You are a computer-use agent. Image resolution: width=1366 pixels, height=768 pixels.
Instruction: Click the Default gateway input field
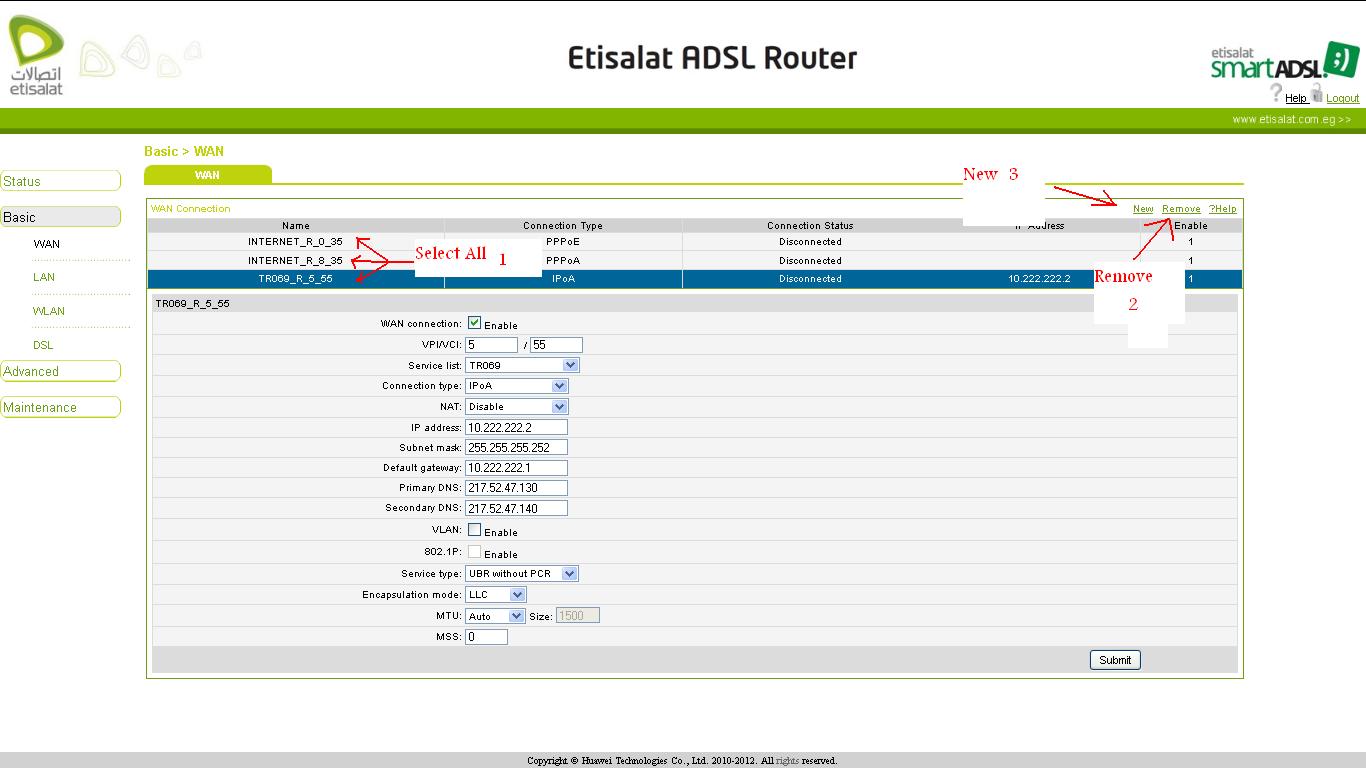[x=517, y=468]
